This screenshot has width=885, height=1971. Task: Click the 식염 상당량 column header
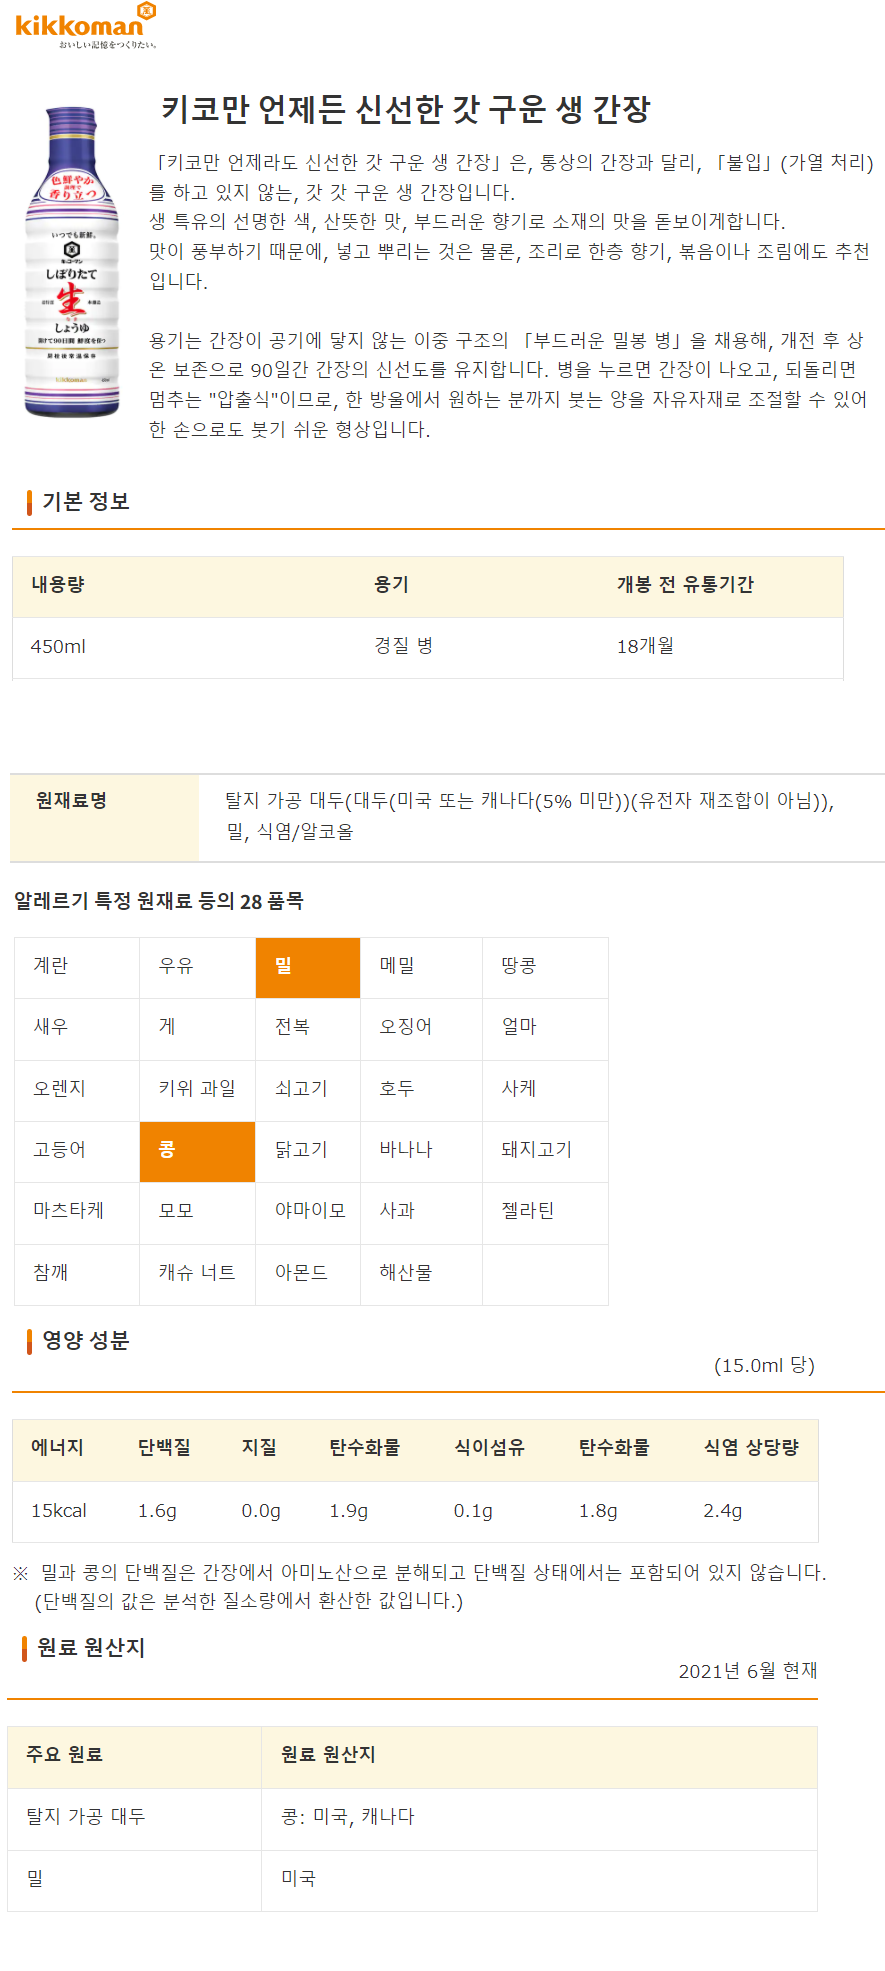(751, 1448)
